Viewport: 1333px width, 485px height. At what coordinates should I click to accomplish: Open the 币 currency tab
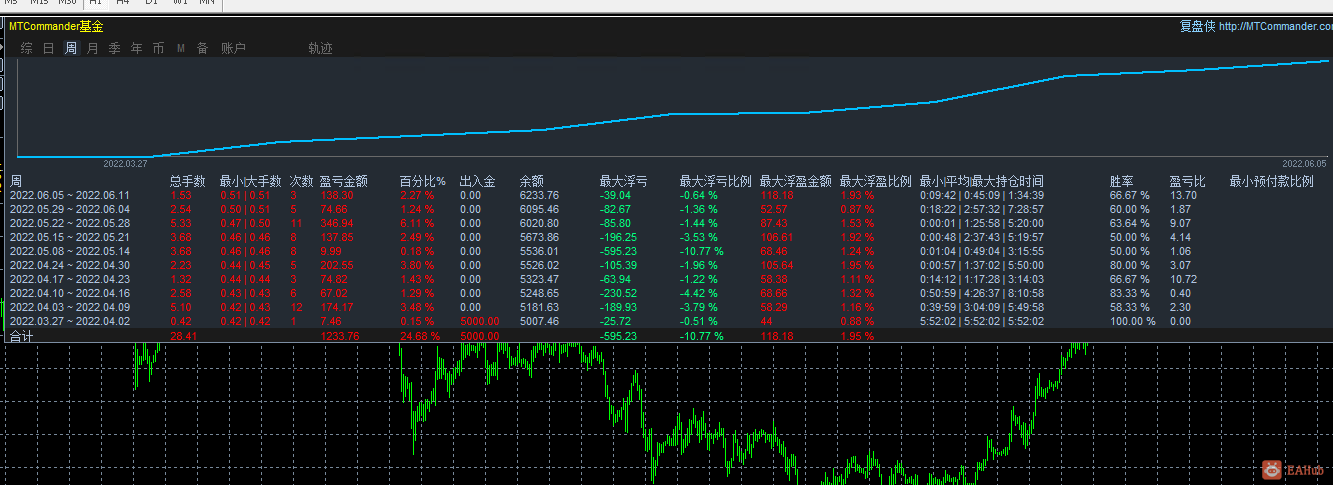click(x=159, y=48)
